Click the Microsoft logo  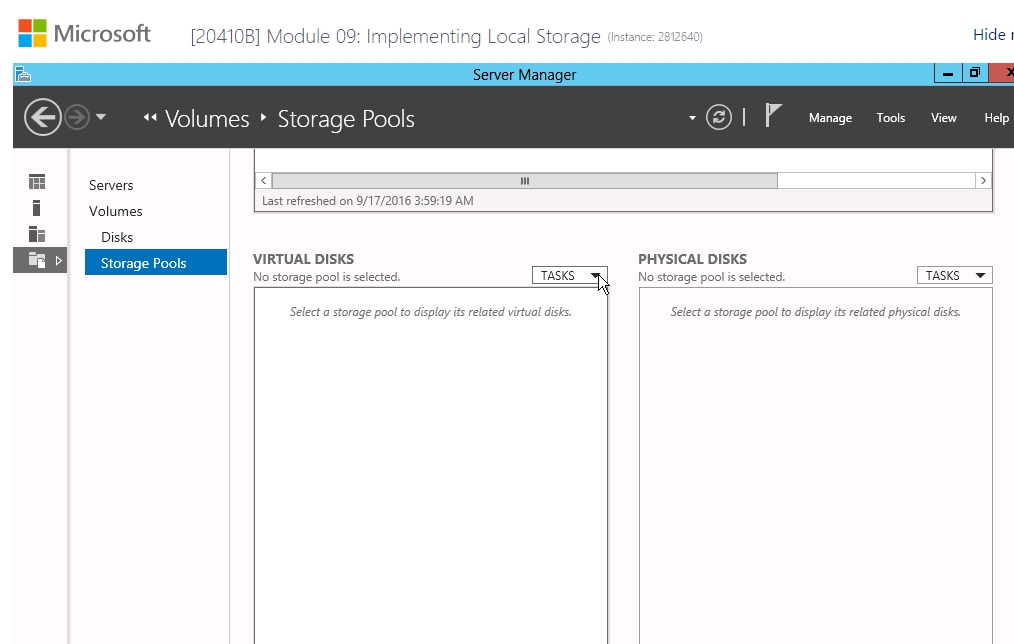[x=84, y=34]
